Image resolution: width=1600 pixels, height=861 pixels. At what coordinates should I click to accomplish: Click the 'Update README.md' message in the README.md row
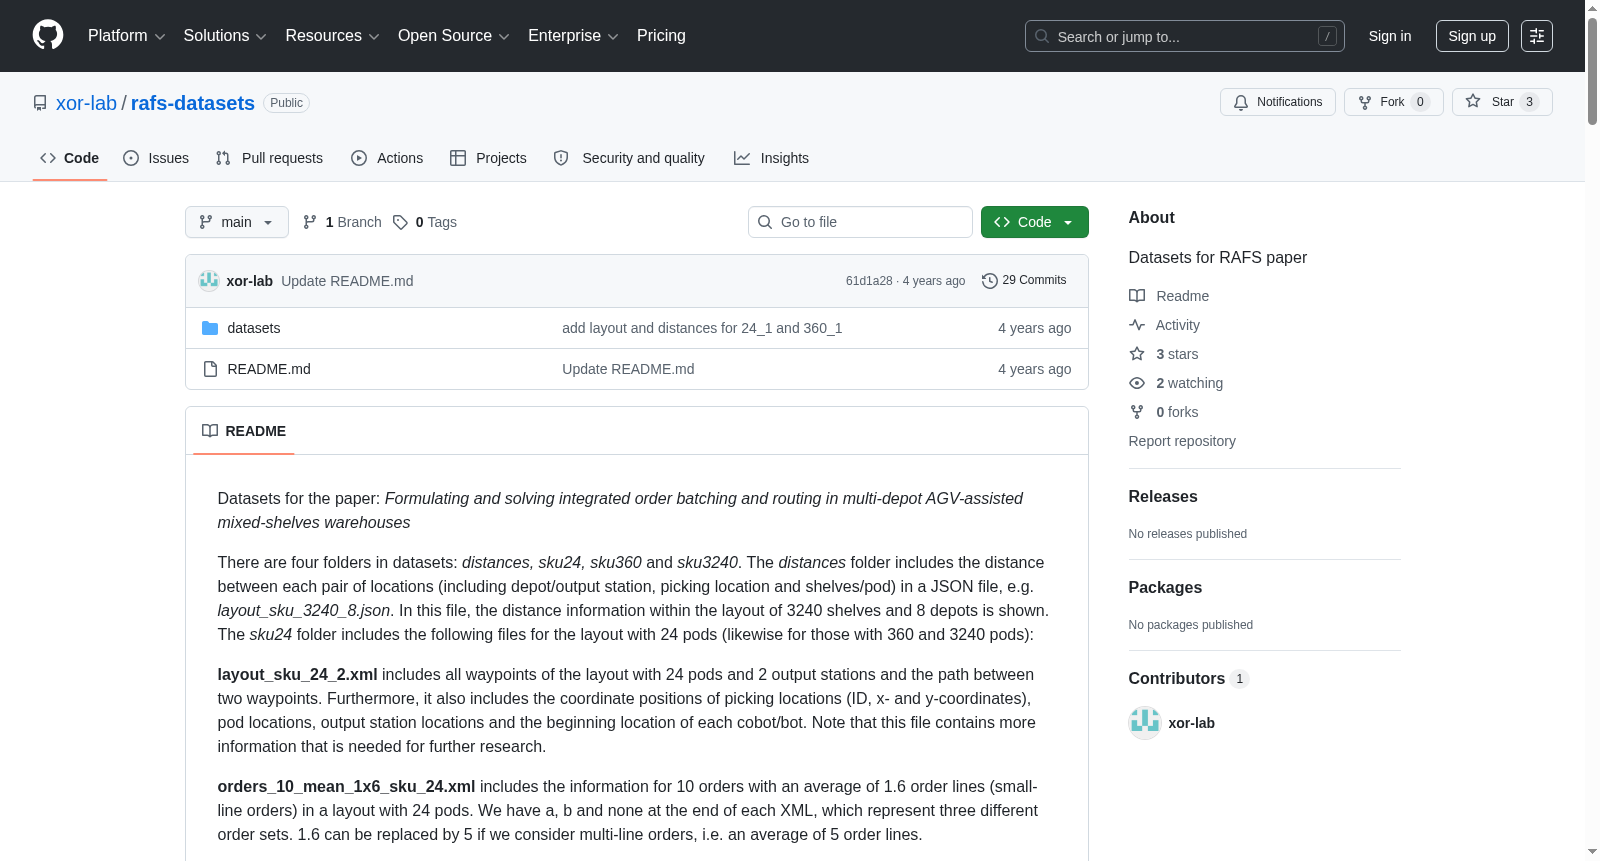click(628, 369)
